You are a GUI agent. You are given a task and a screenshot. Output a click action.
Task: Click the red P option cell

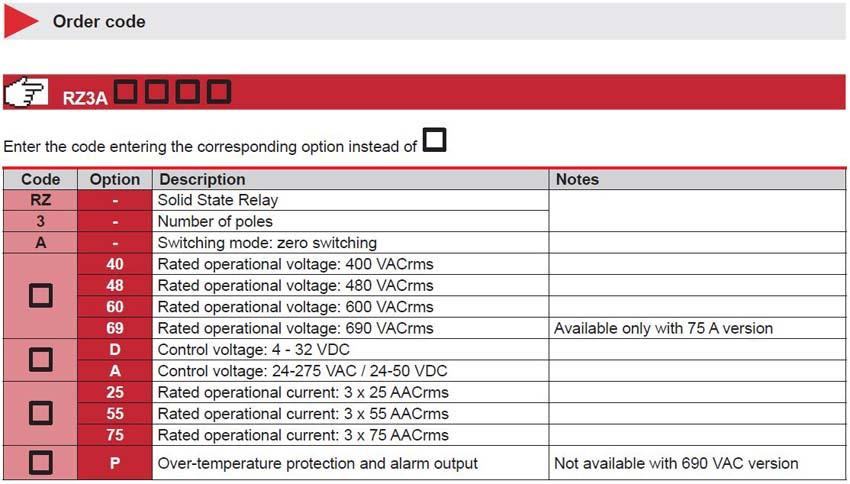pyautogui.click(x=115, y=463)
